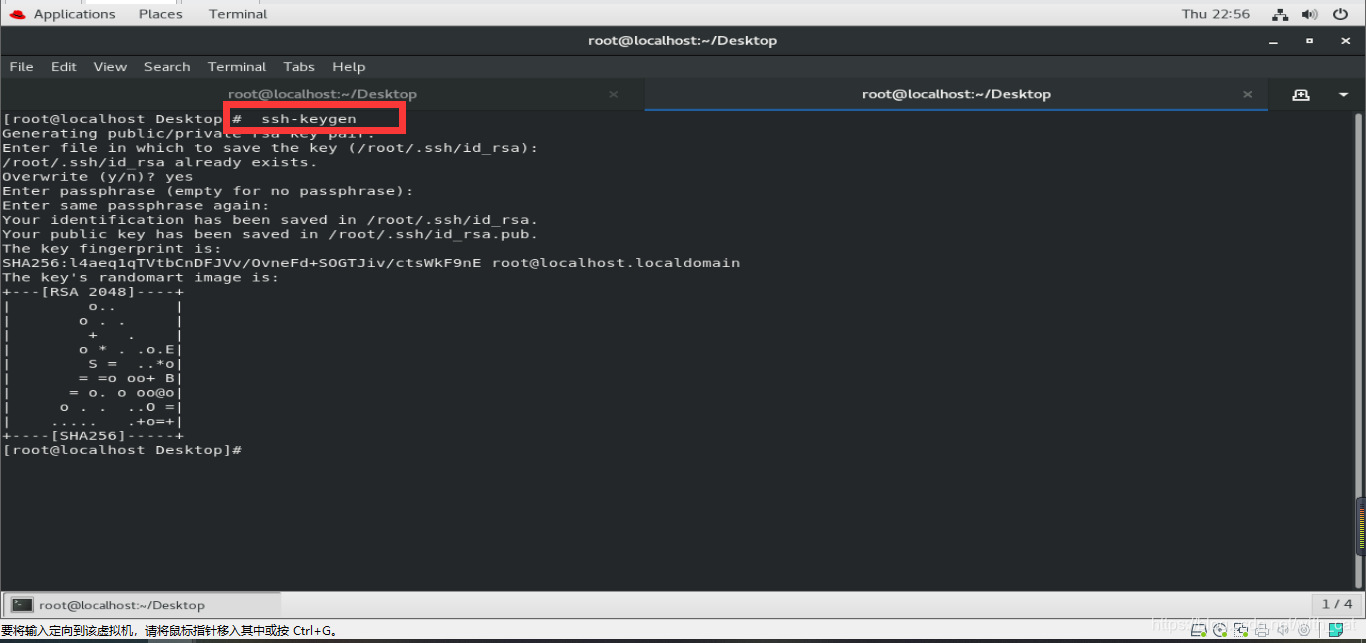This screenshot has width=1366, height=643.
Task: Click the 'Your public key has been saved' line
Action: click(x=270, y=234)
